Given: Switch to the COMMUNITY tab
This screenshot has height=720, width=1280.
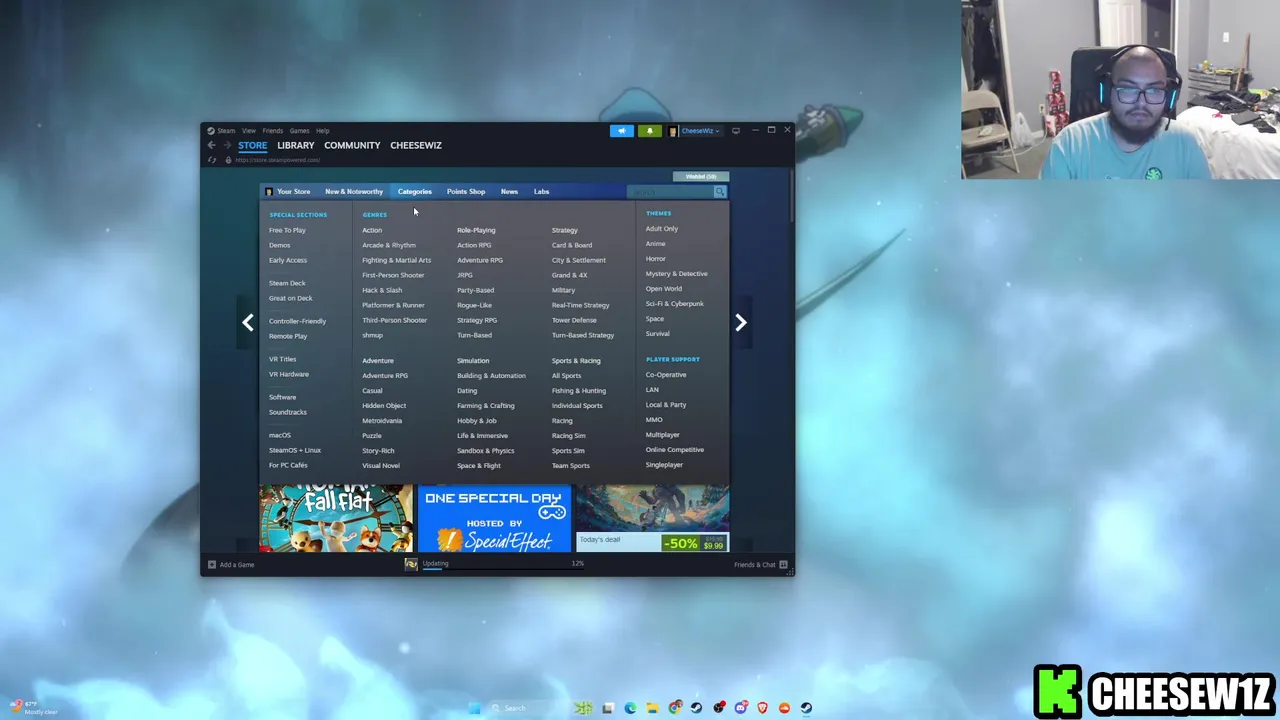Looking at the screenshot, I should pos(352,145).
